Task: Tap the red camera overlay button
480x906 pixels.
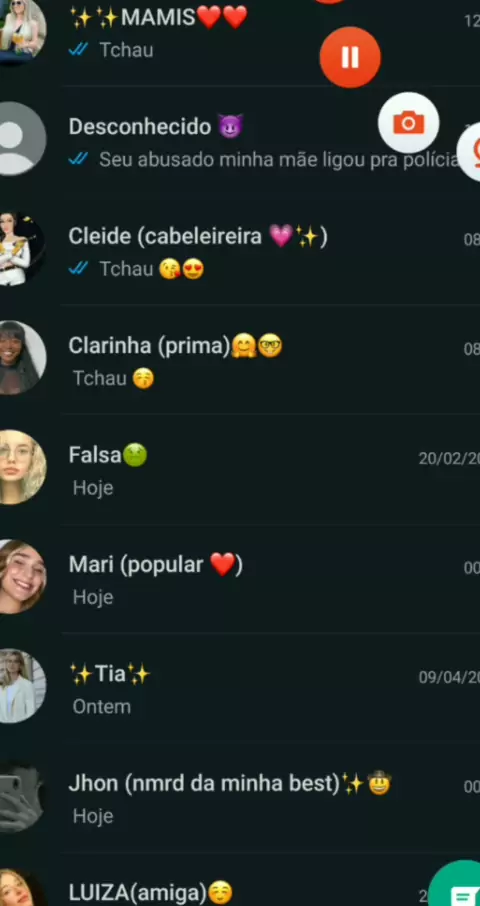Action: (x=408, y=122)
